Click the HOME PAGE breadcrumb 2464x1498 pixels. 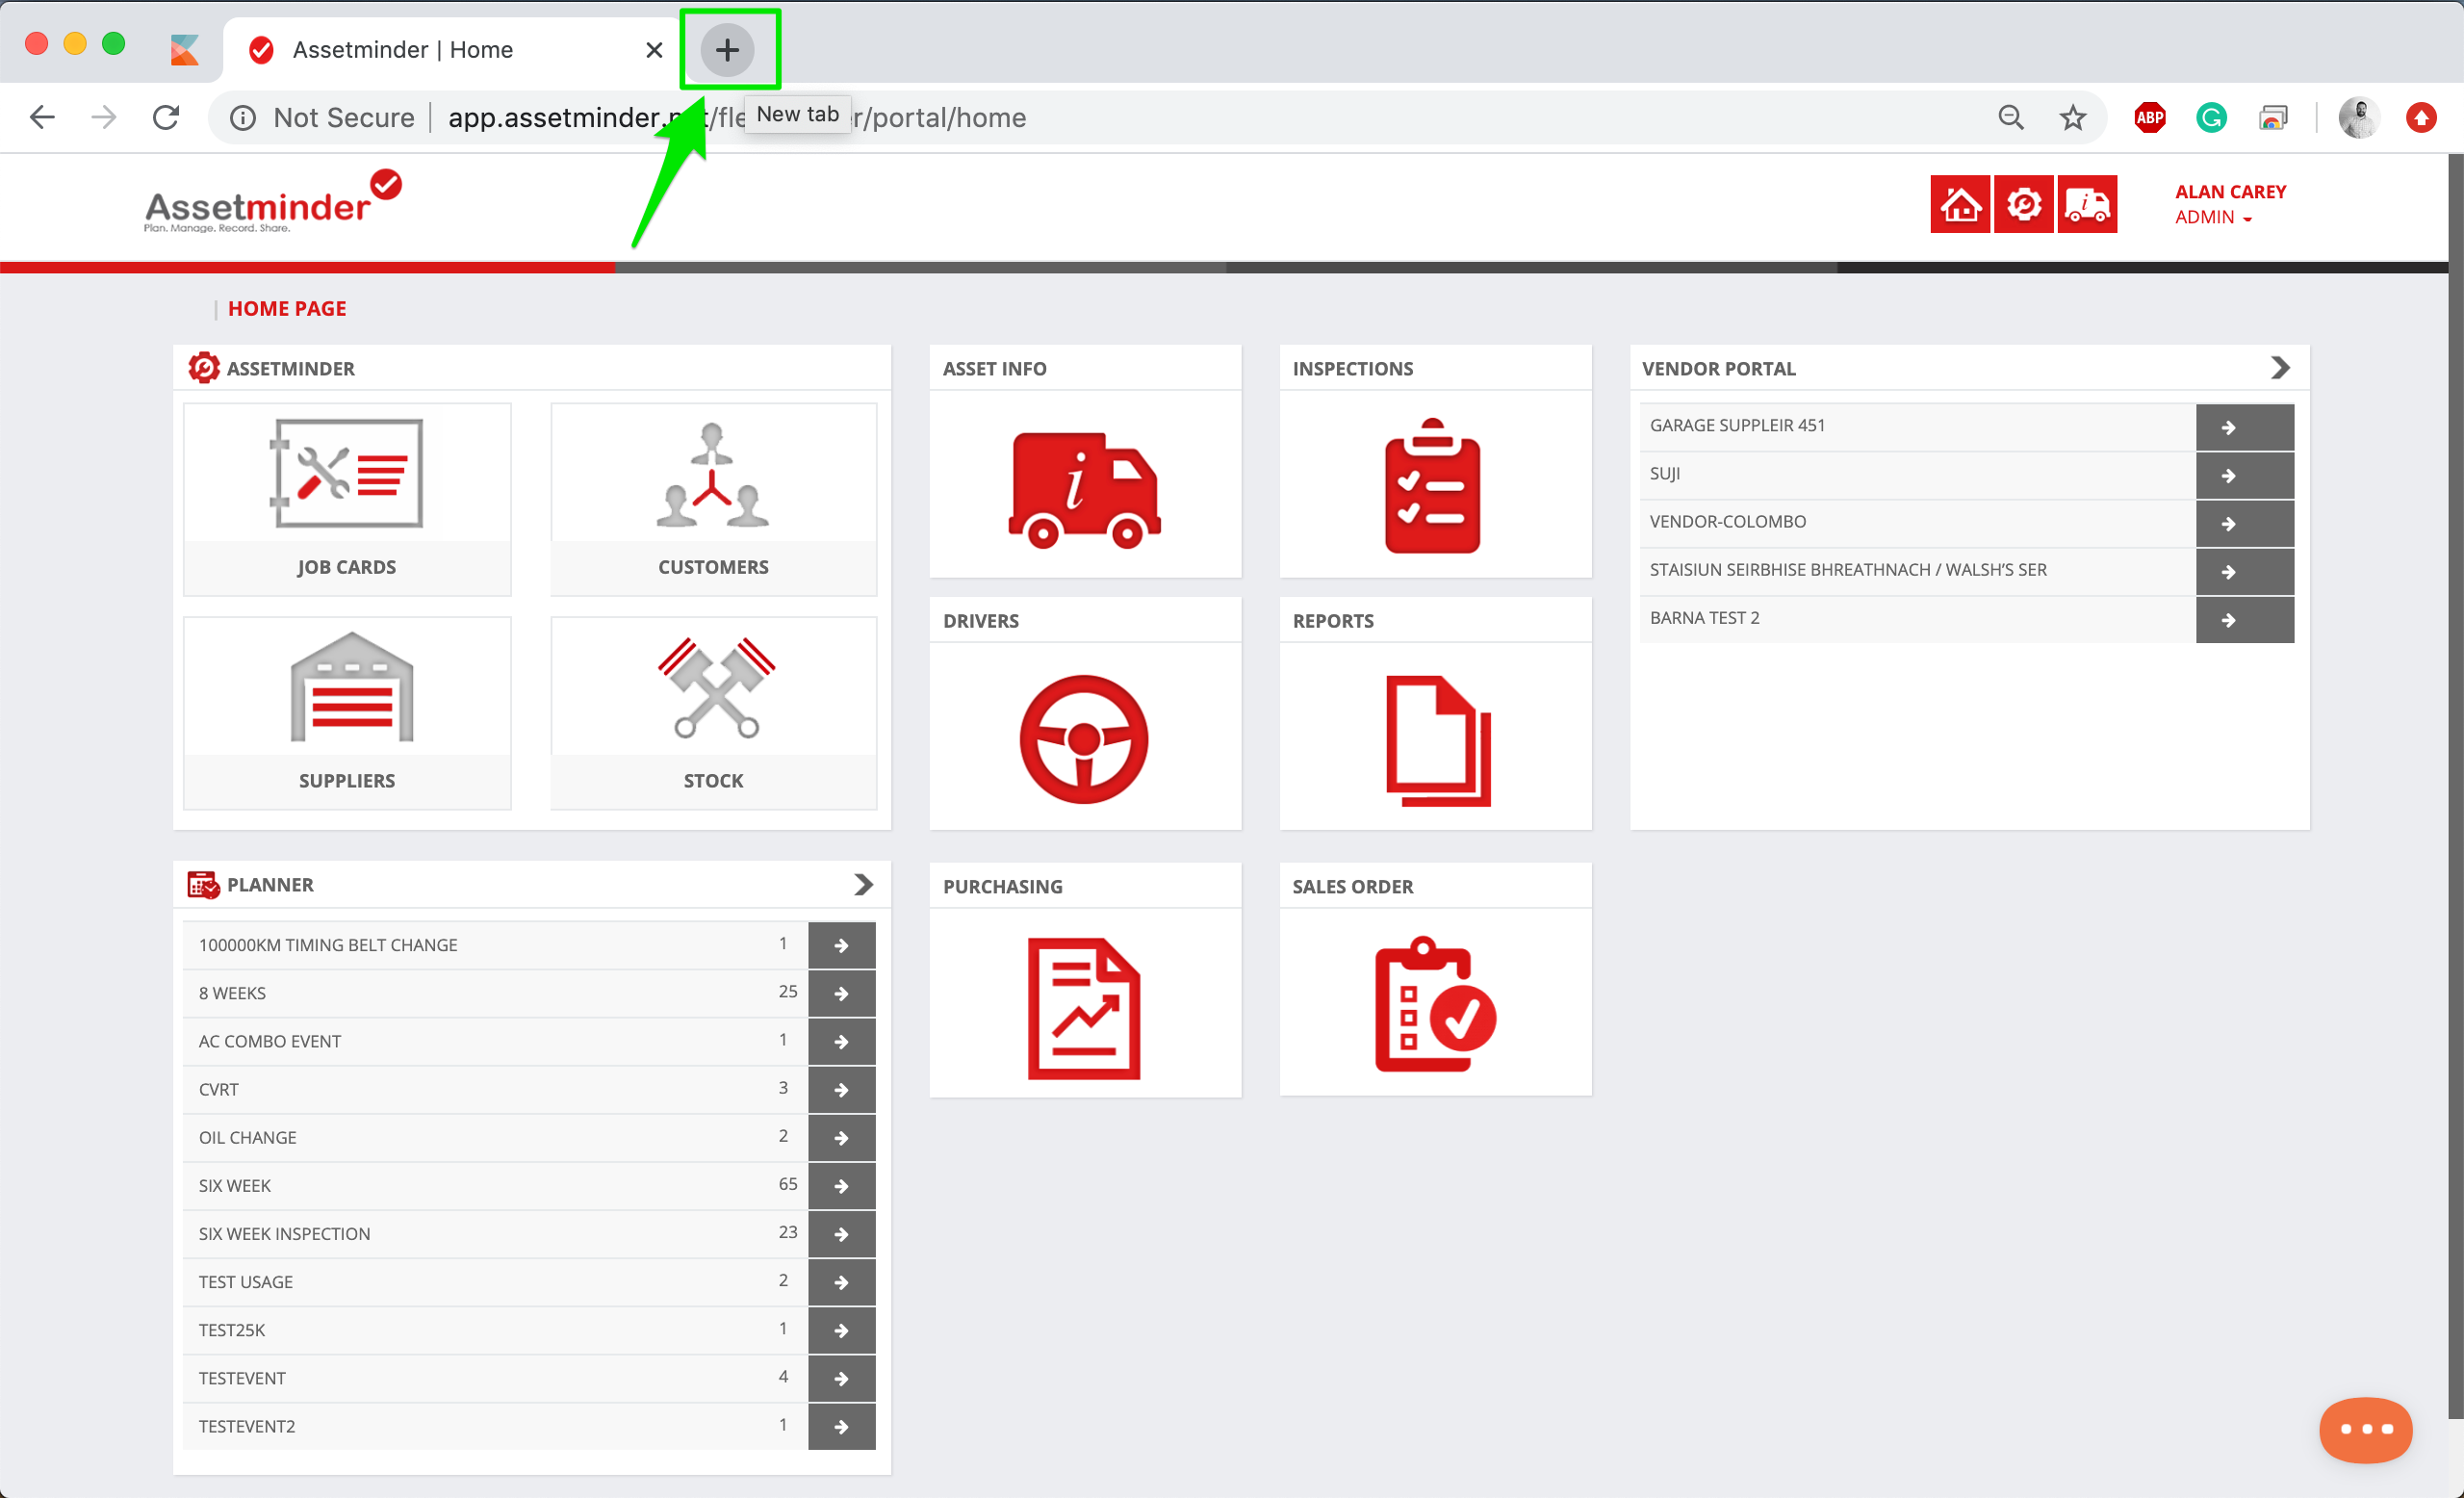pos(287,308)
